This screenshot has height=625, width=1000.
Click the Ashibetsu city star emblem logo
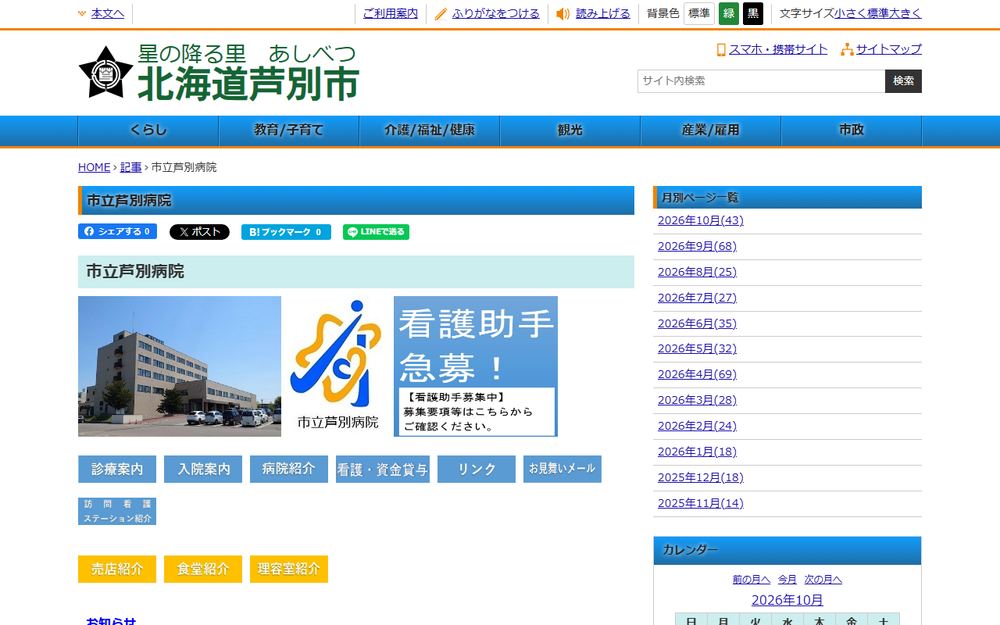(x=105, y=73)
